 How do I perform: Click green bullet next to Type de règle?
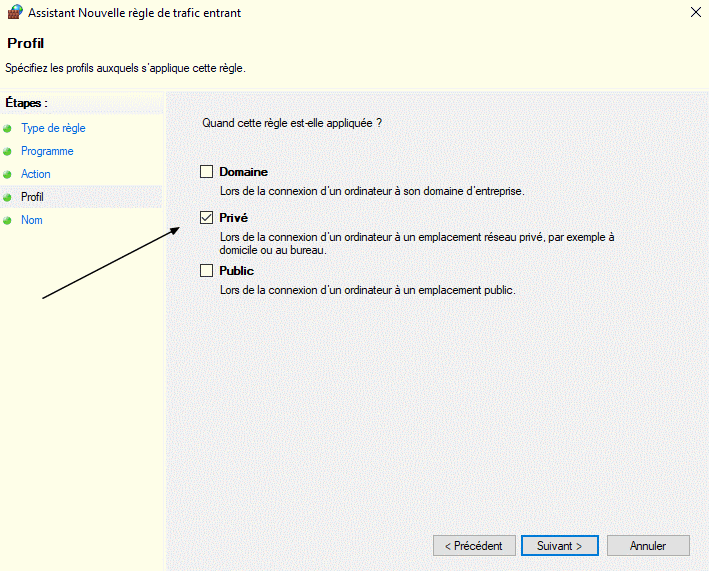7,129
